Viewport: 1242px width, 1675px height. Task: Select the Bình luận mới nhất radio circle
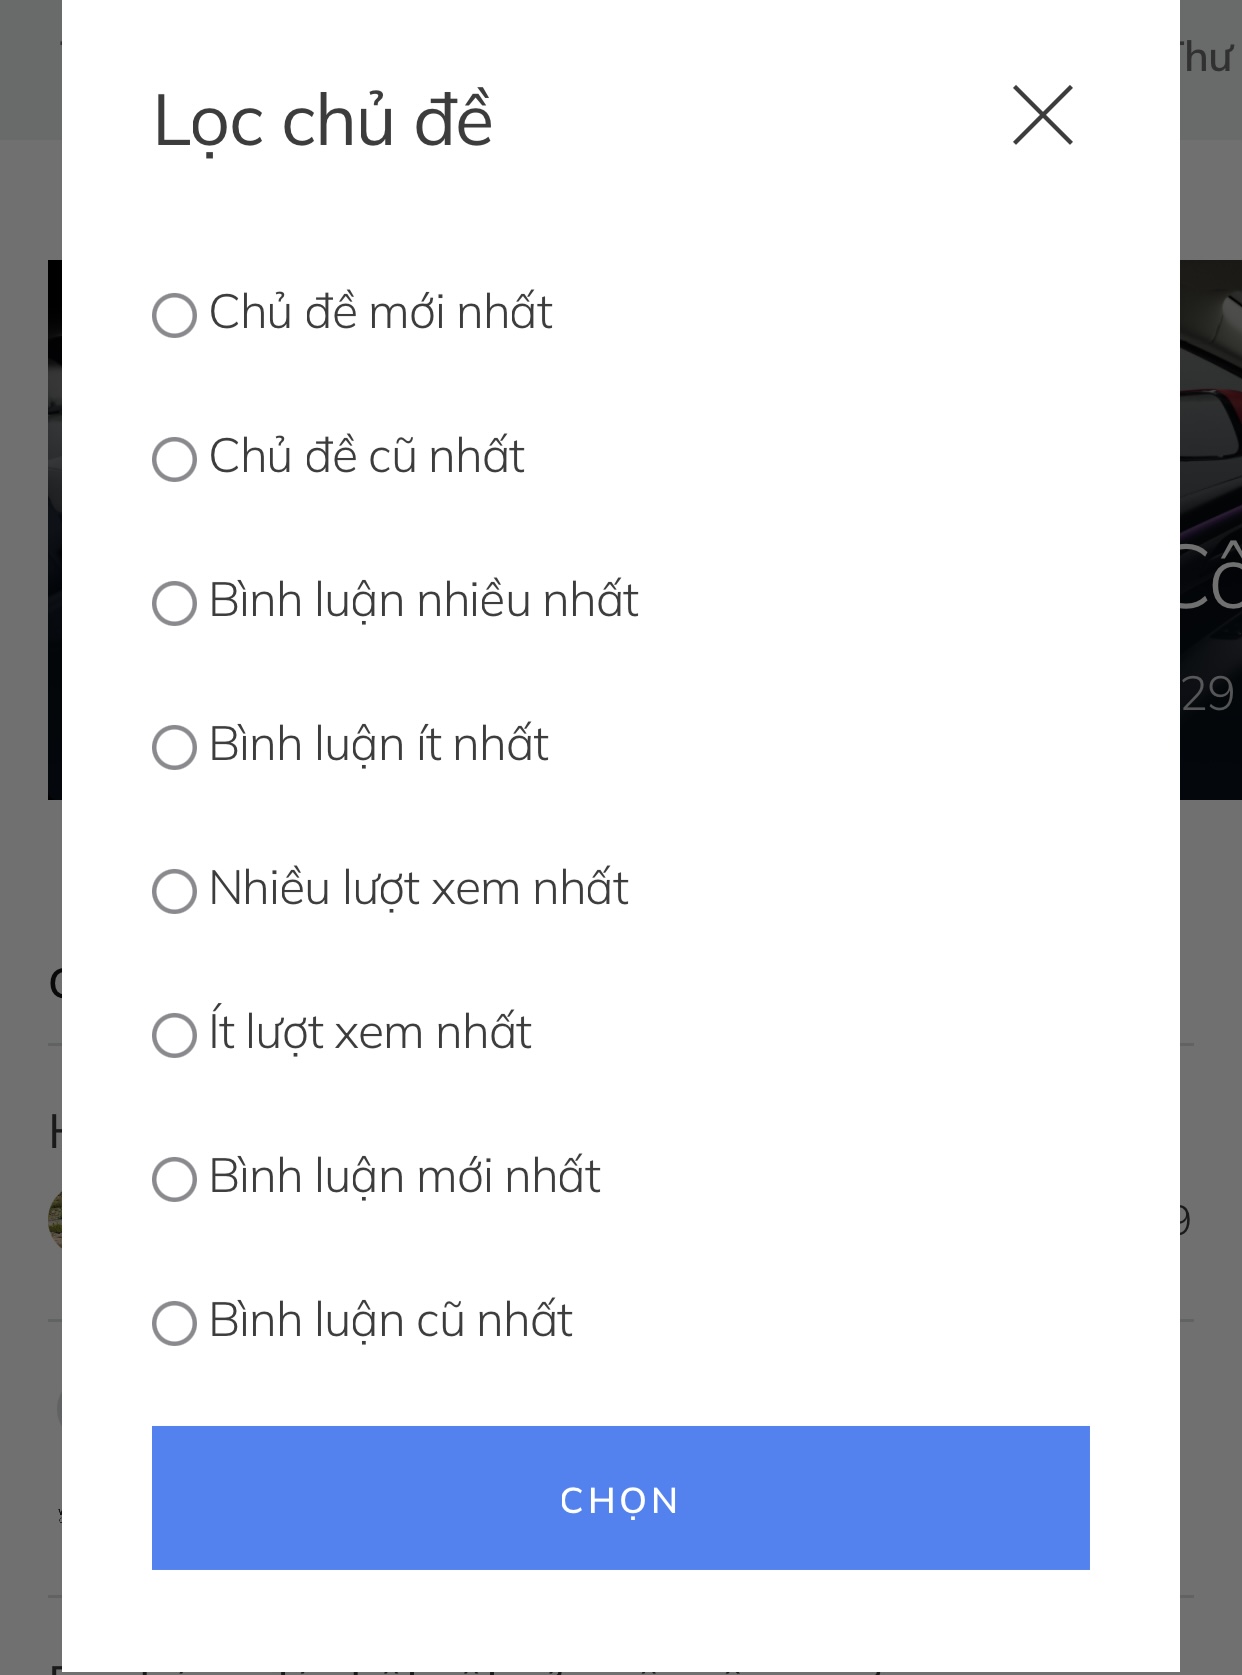(174, 1179)
